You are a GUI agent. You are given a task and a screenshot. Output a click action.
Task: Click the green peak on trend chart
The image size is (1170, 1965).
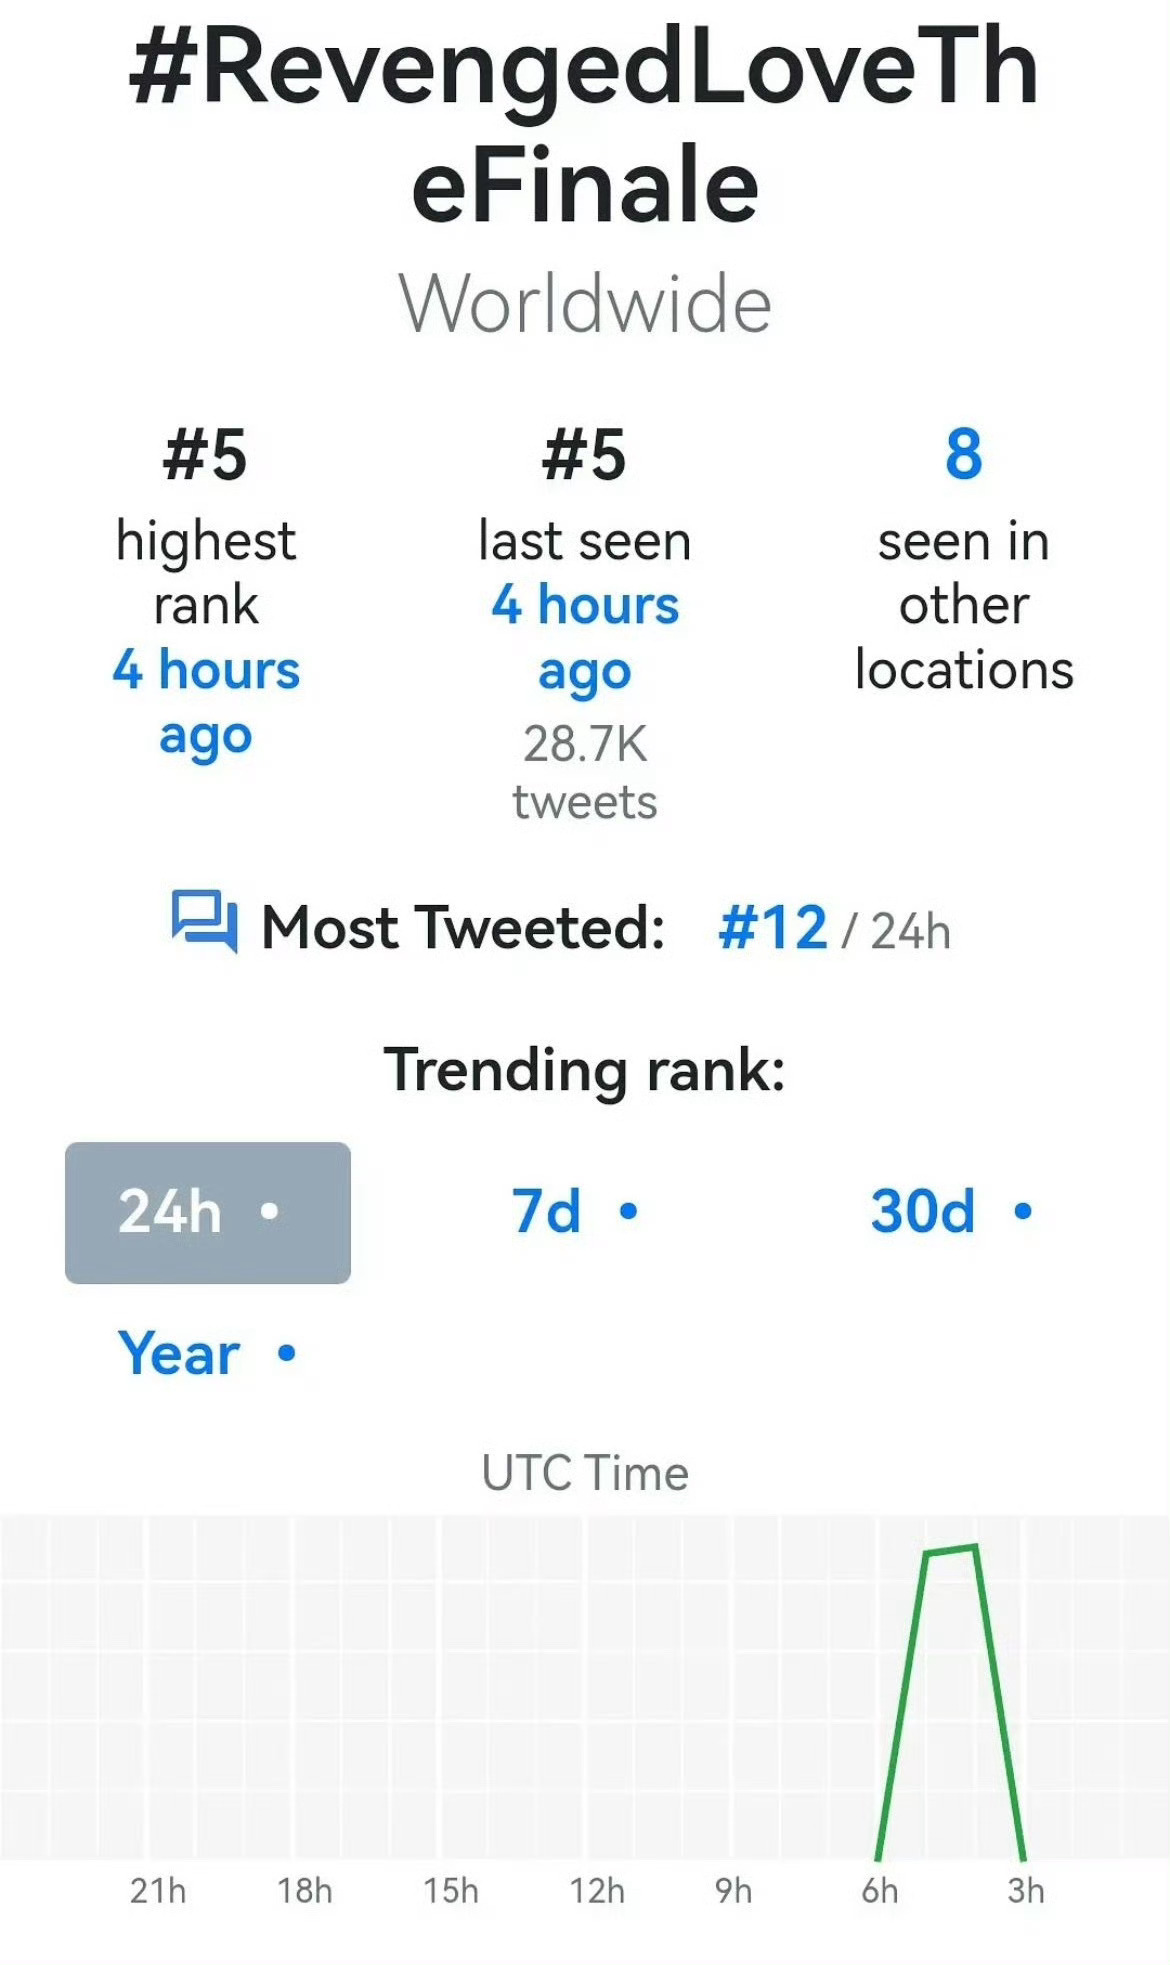click(x=950, y=1549)
